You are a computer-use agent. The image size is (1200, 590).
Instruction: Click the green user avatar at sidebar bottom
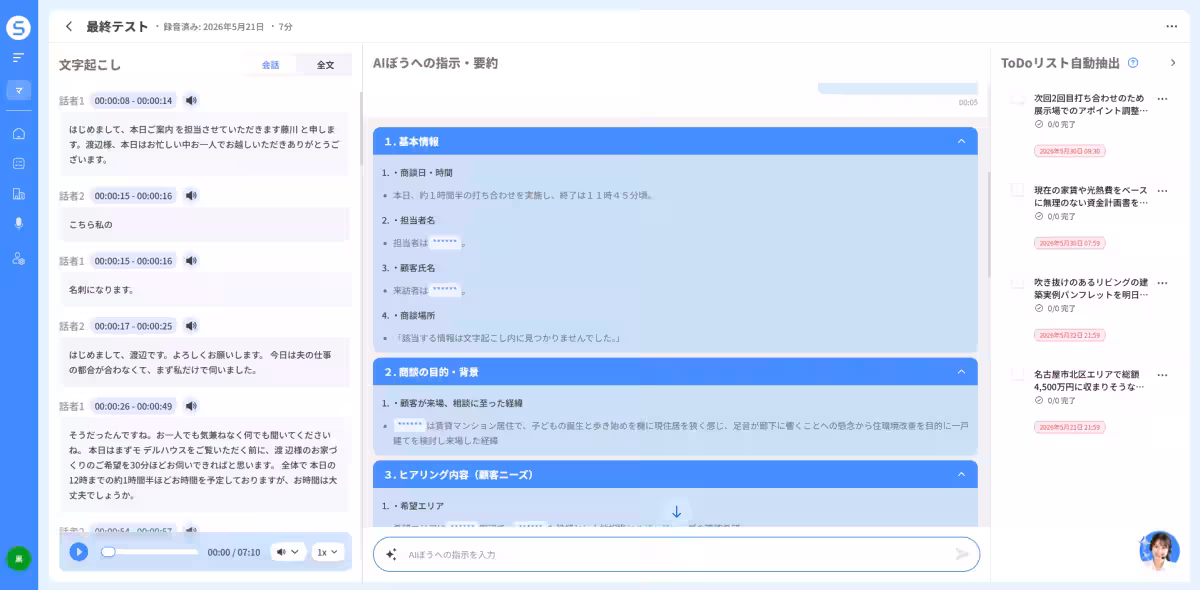(x=18, y=558)
